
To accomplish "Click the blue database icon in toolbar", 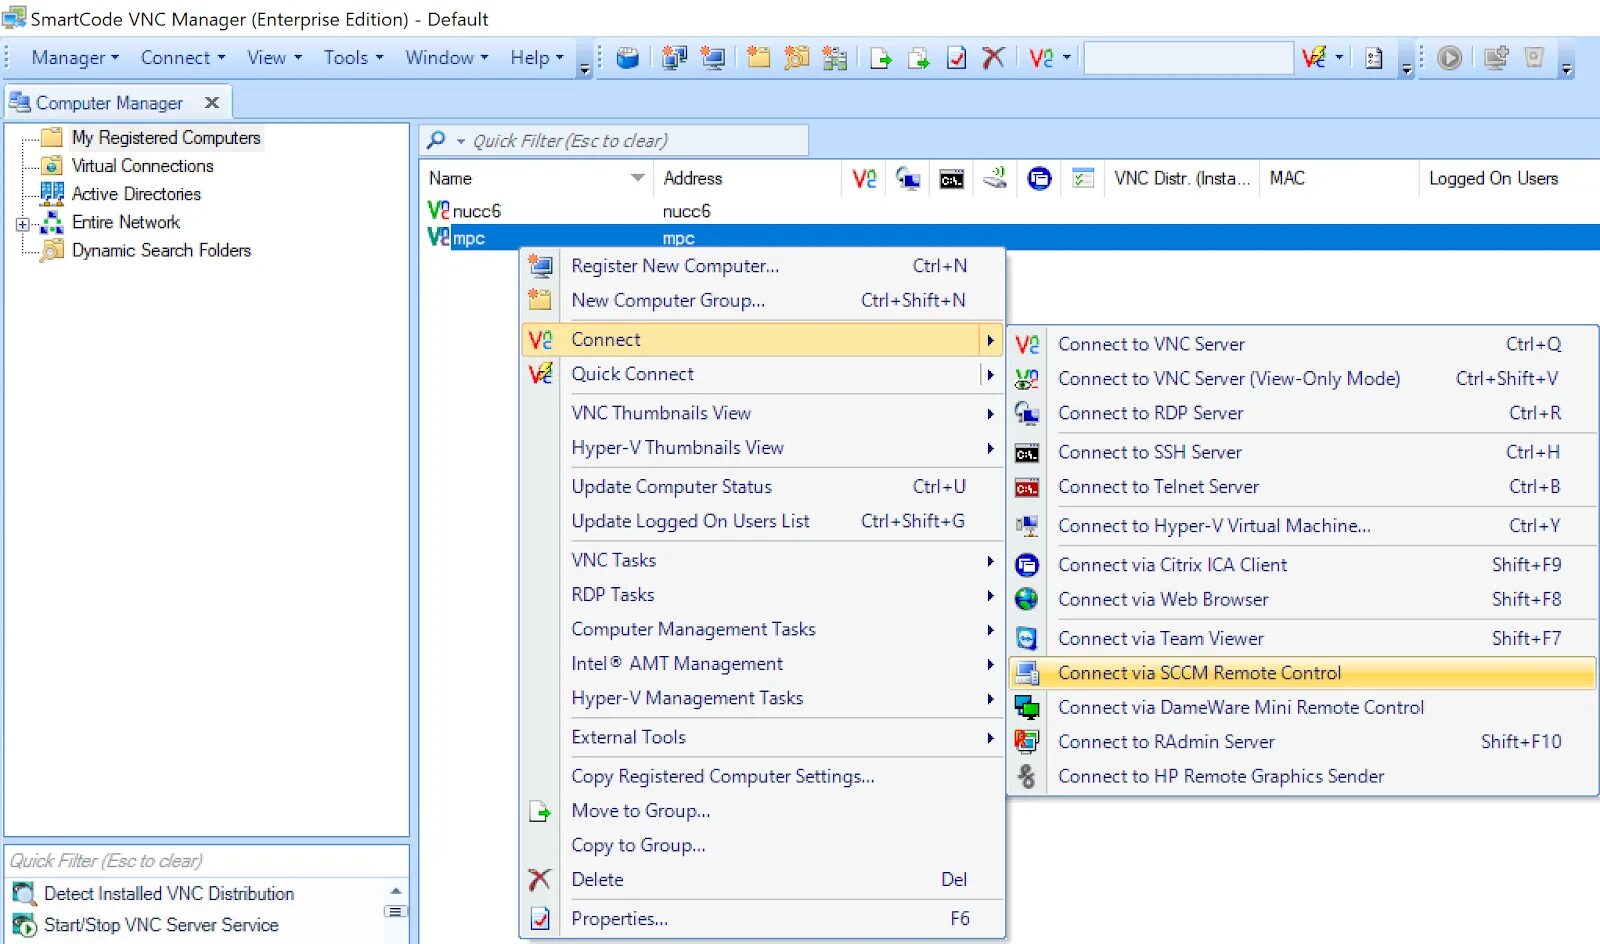I will (627, 58).
